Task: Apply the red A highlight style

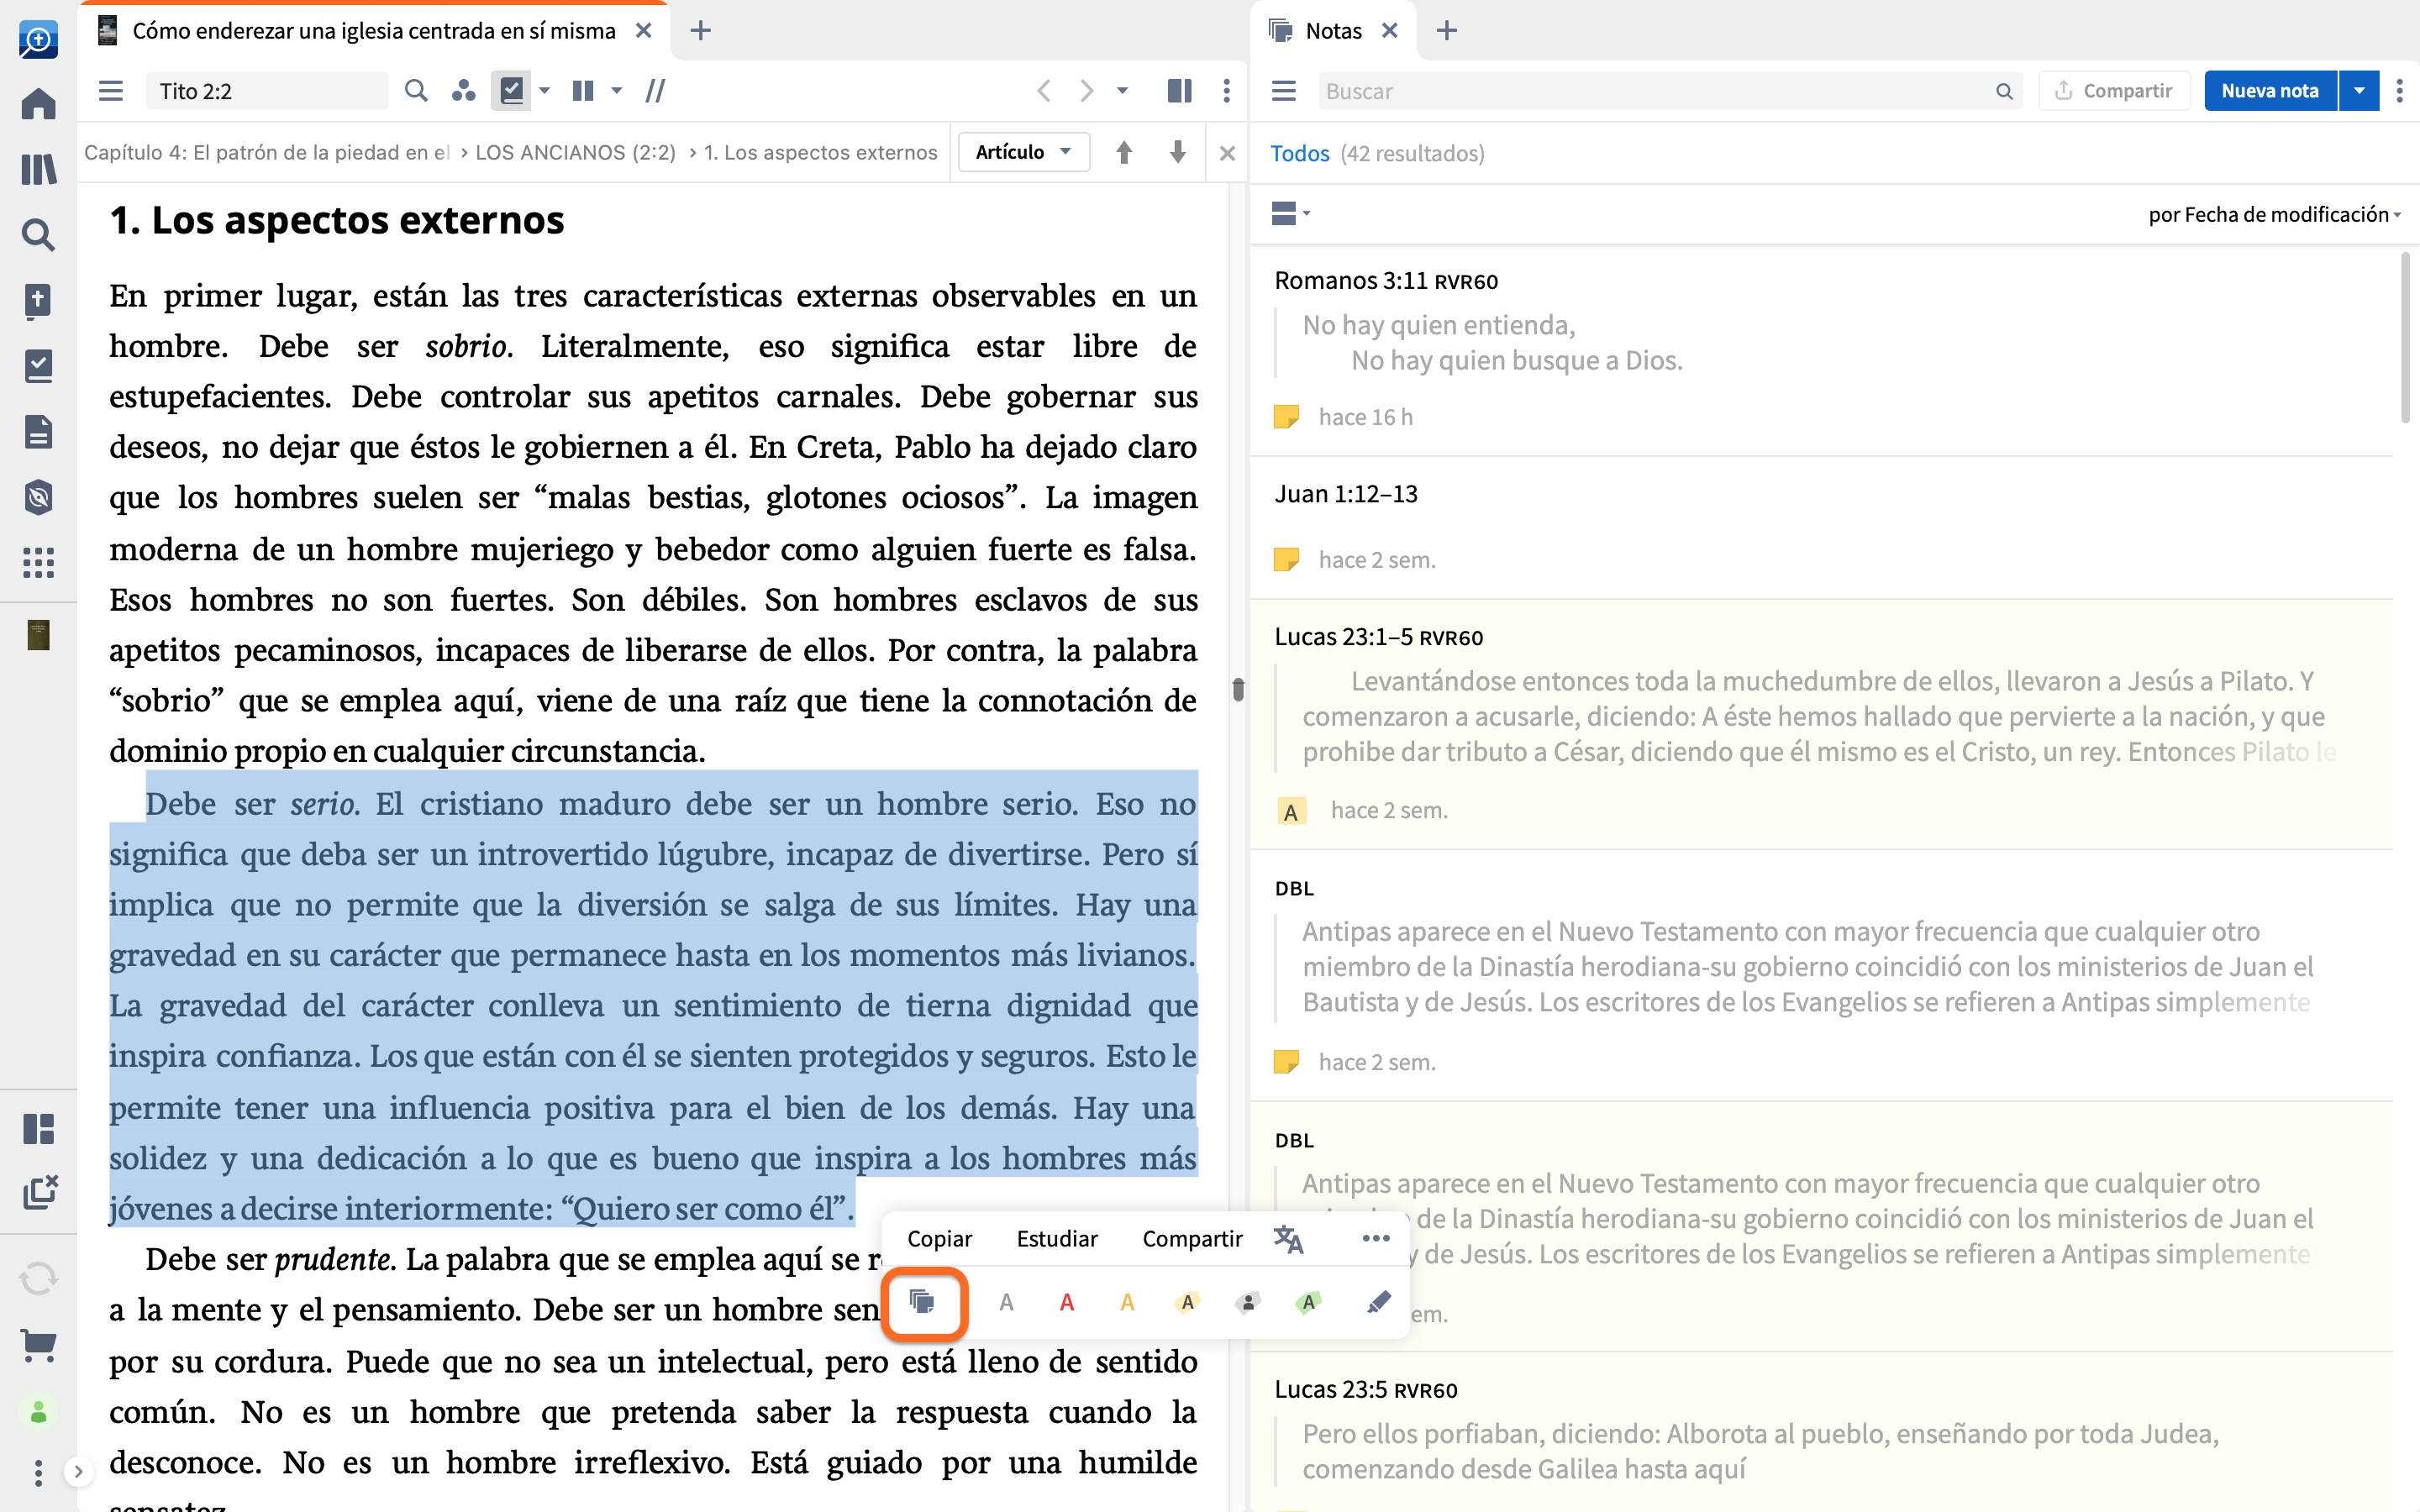Action: [1067, 1302]
